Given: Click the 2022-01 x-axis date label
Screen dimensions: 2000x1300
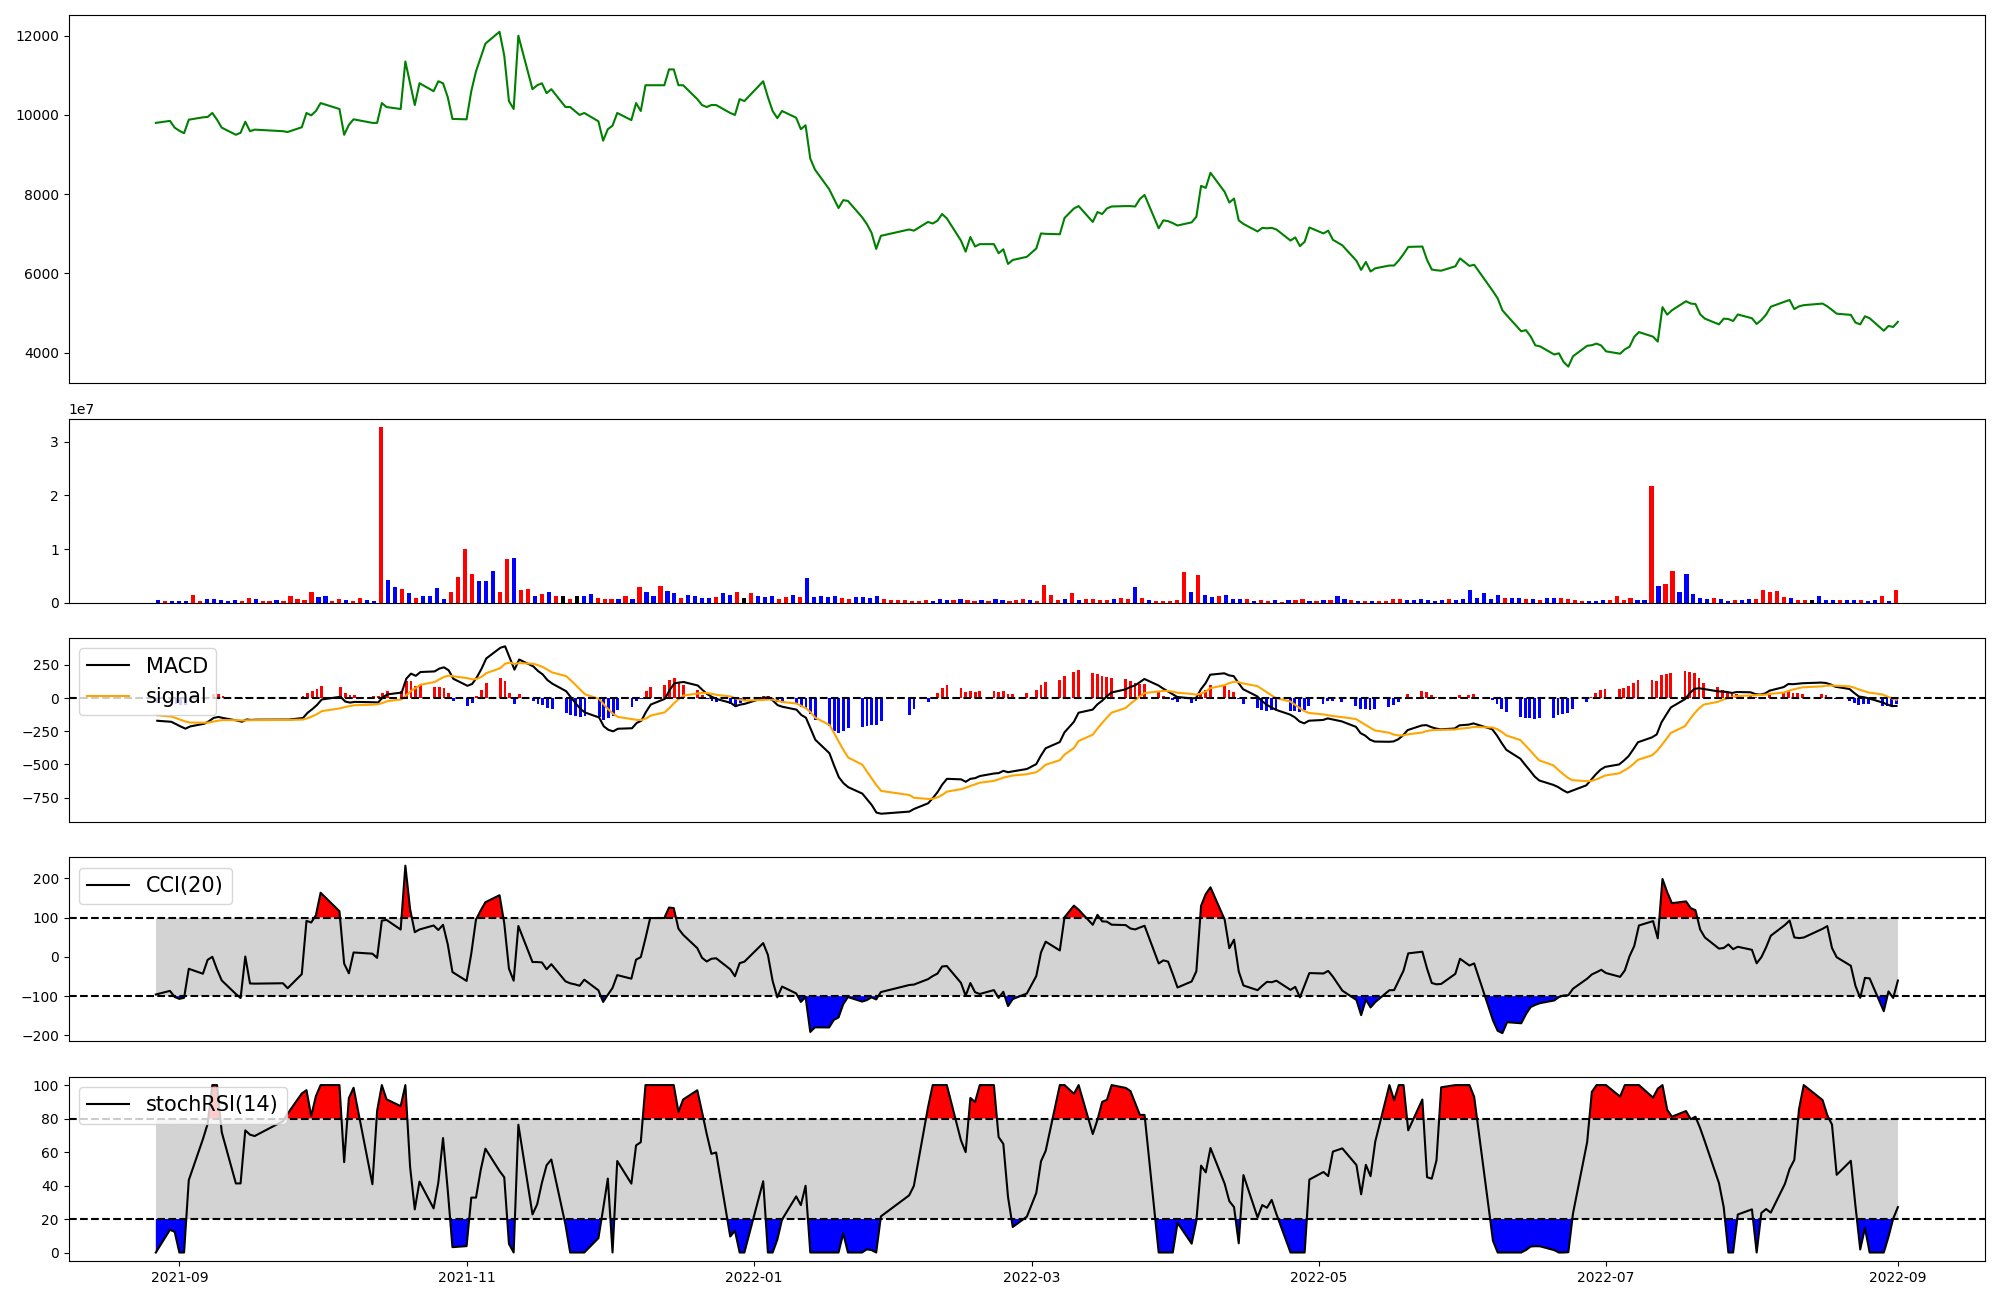Looking at the screenshot, I should 753,1277.
